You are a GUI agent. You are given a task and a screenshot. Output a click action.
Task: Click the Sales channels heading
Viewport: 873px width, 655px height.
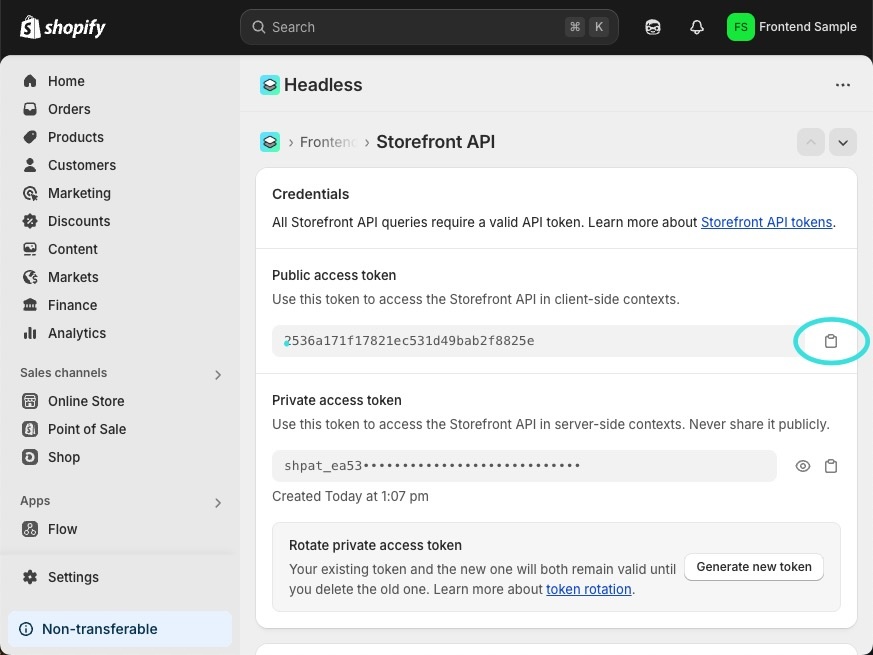click(x=63, y=373)
